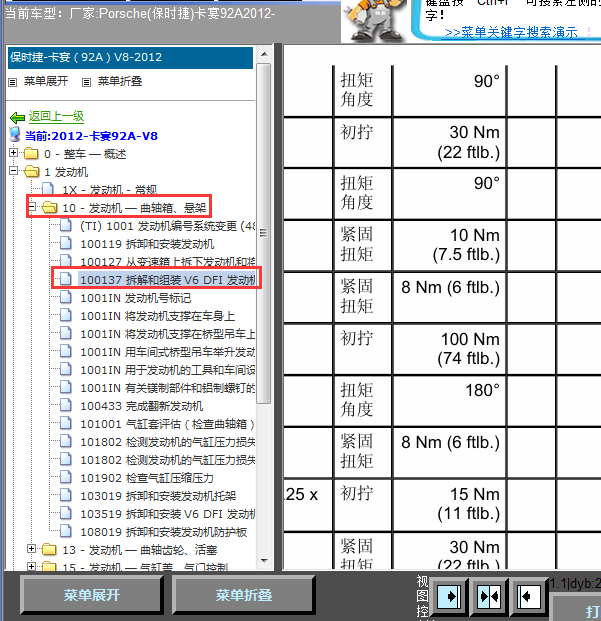This screenshot has width=601, height=621.
Task: Click the 180° torque angle cell
Action: (449, 401)
